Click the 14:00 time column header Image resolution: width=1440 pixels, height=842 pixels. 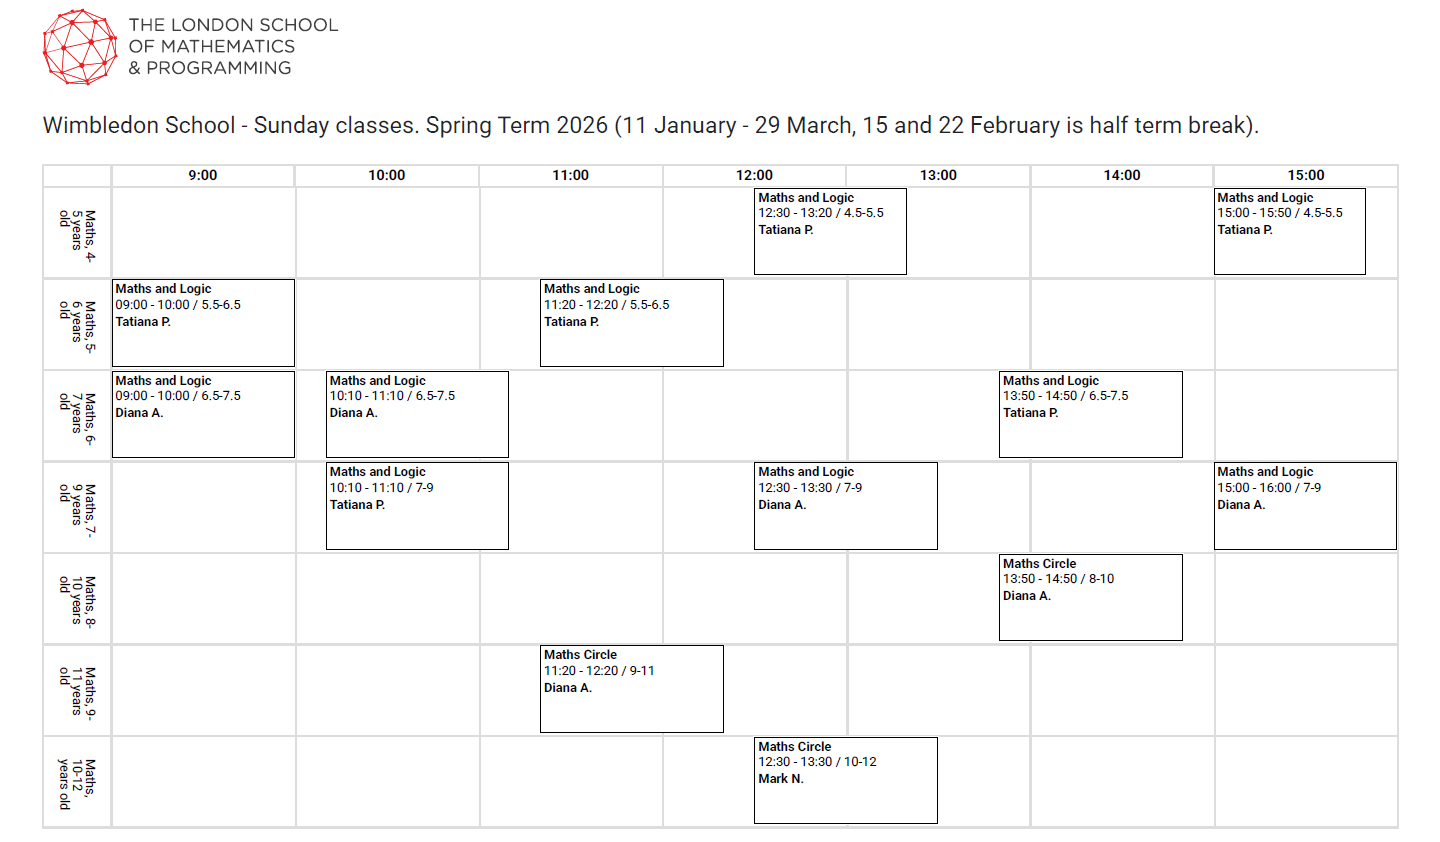pyautogui.click(x=1122, y=175)
